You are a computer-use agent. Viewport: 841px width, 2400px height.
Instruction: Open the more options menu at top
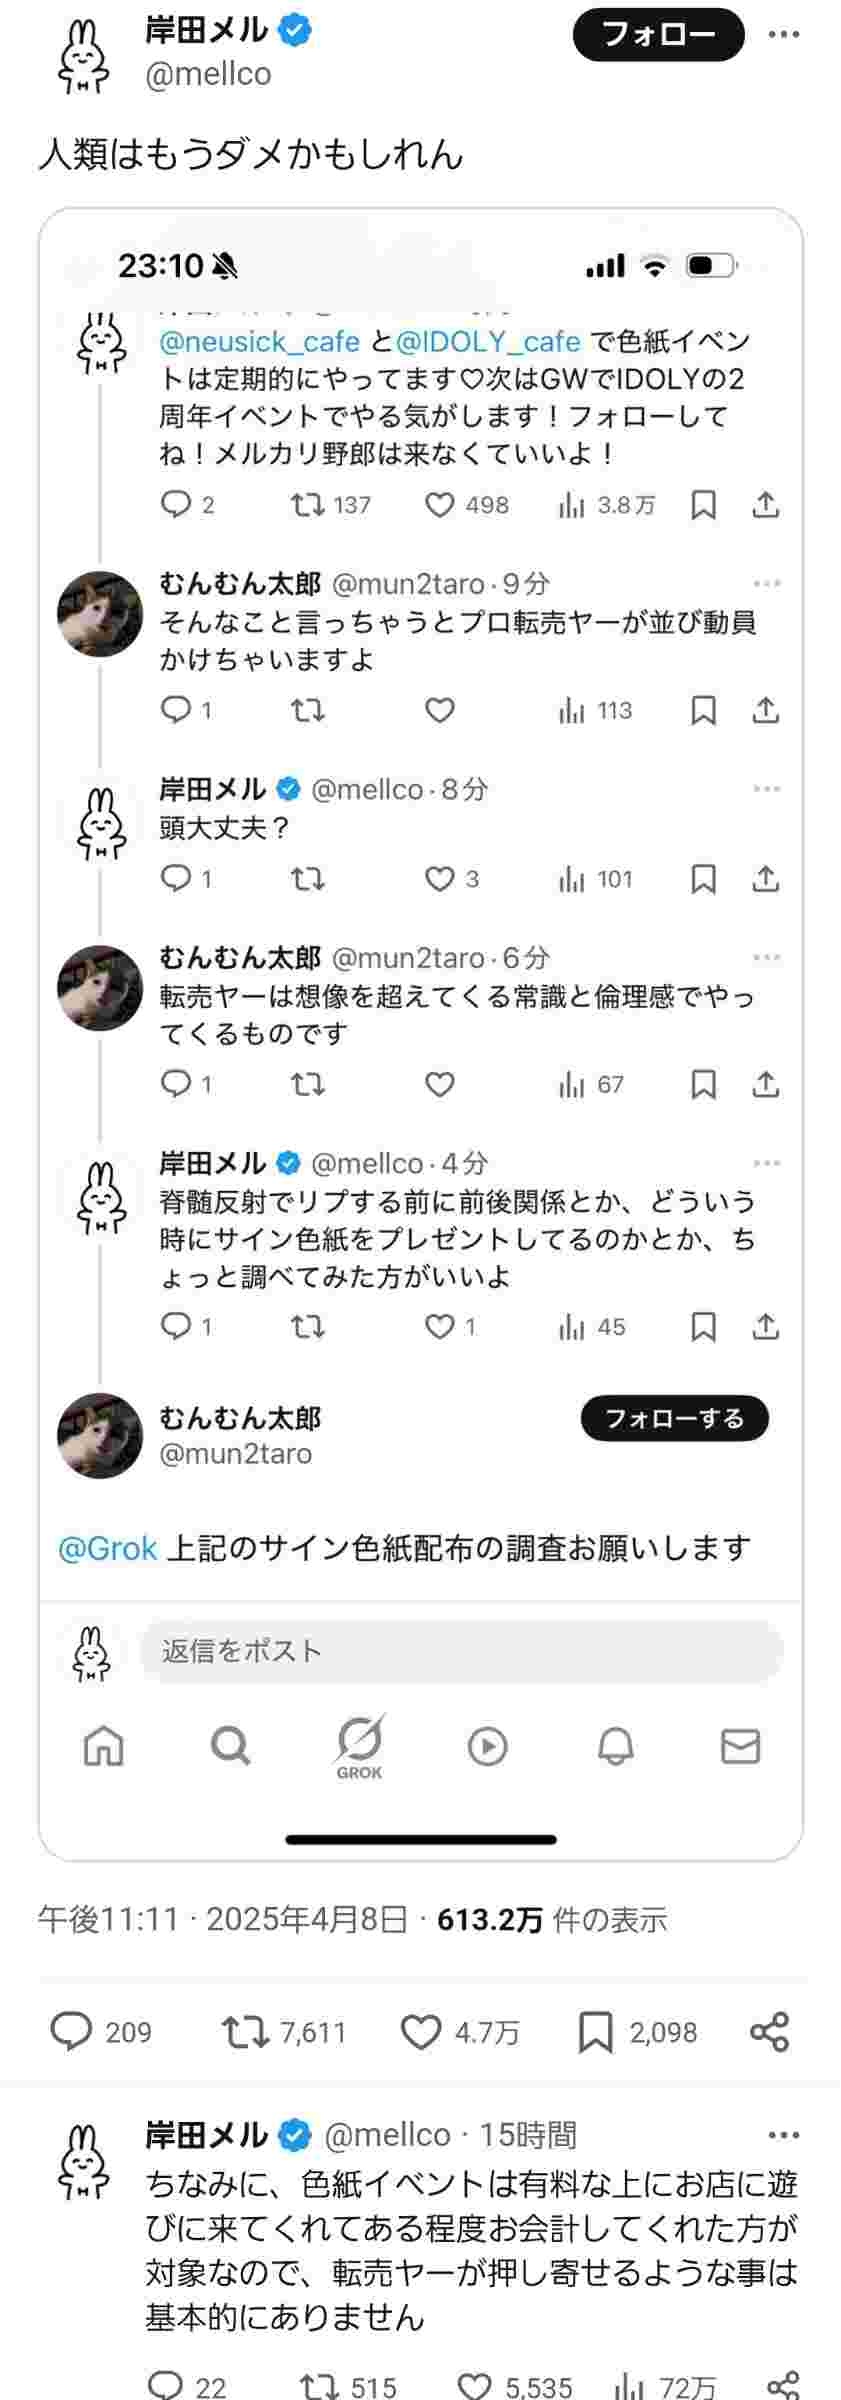pyautogui.click(x=783, y=35)
